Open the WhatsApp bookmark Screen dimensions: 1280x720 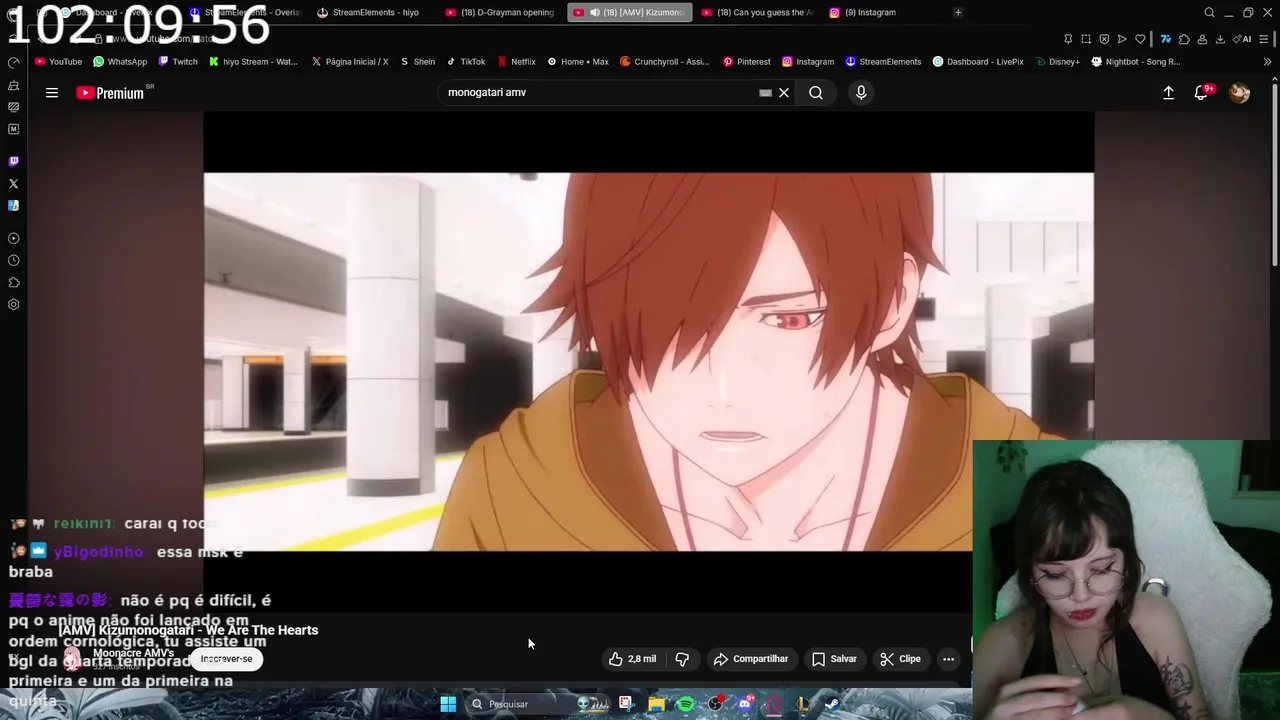(x=119, y=62)
